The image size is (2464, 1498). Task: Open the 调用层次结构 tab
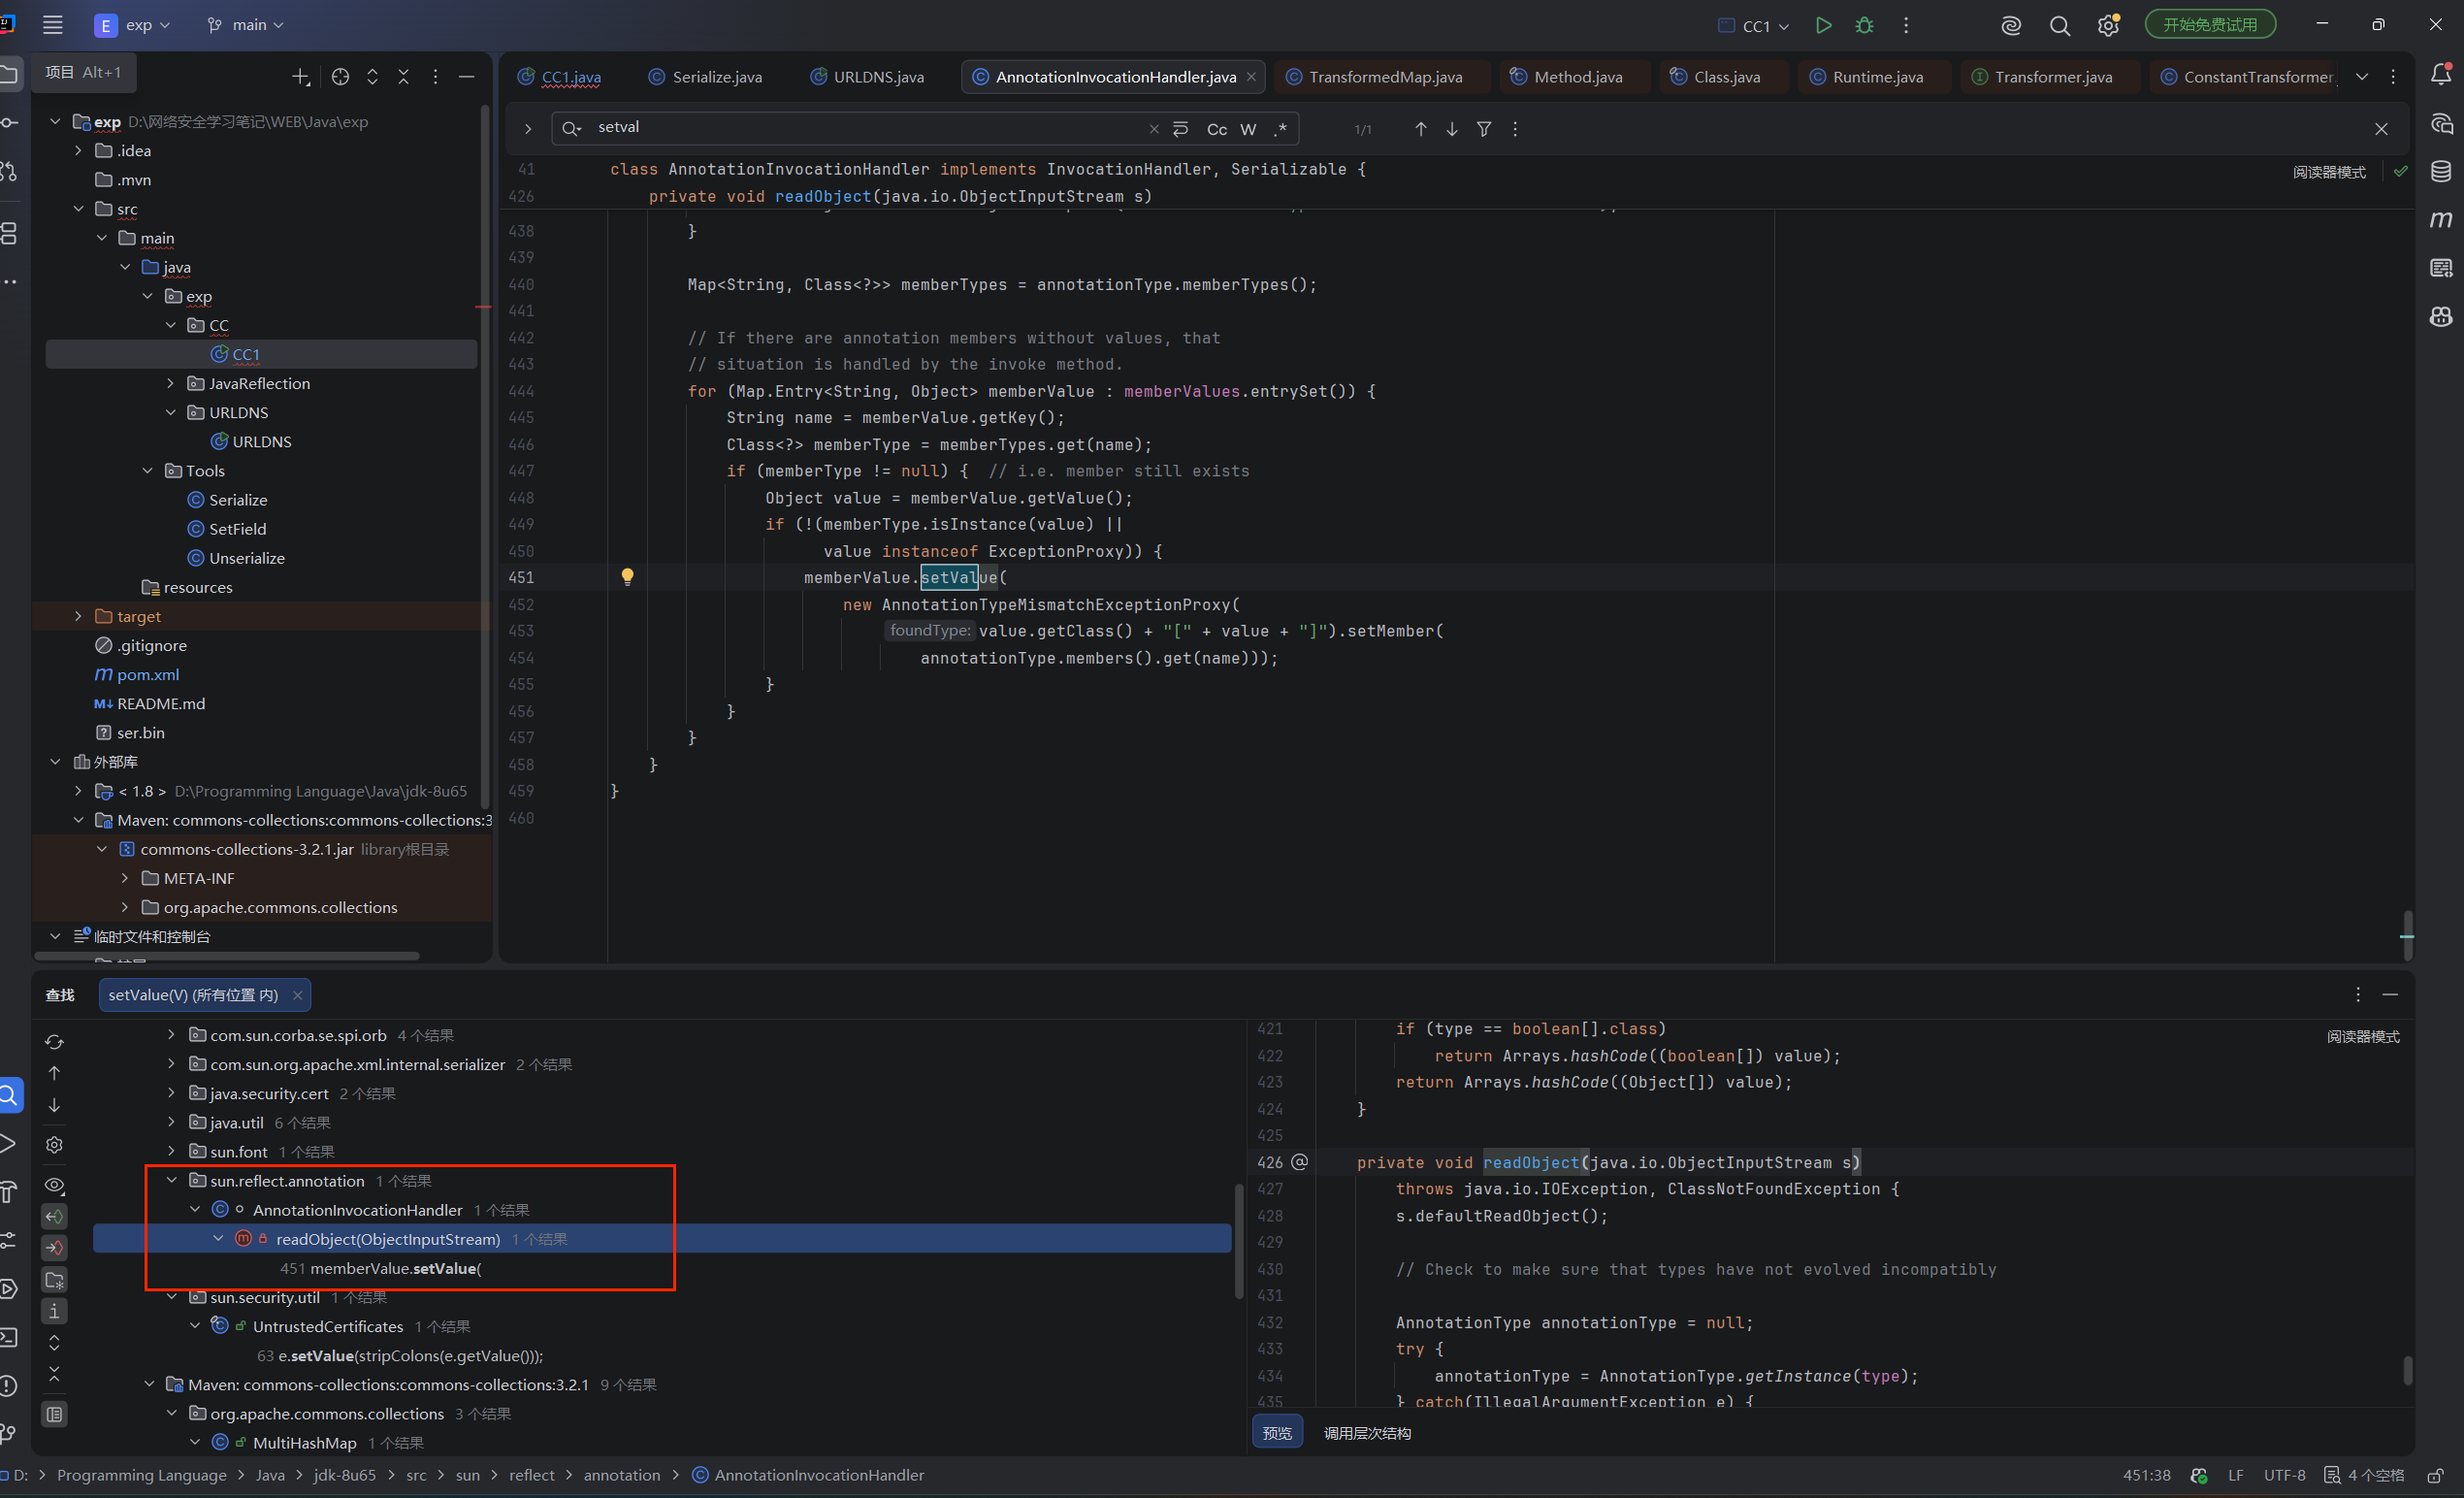click(x=1367, y=1433)
